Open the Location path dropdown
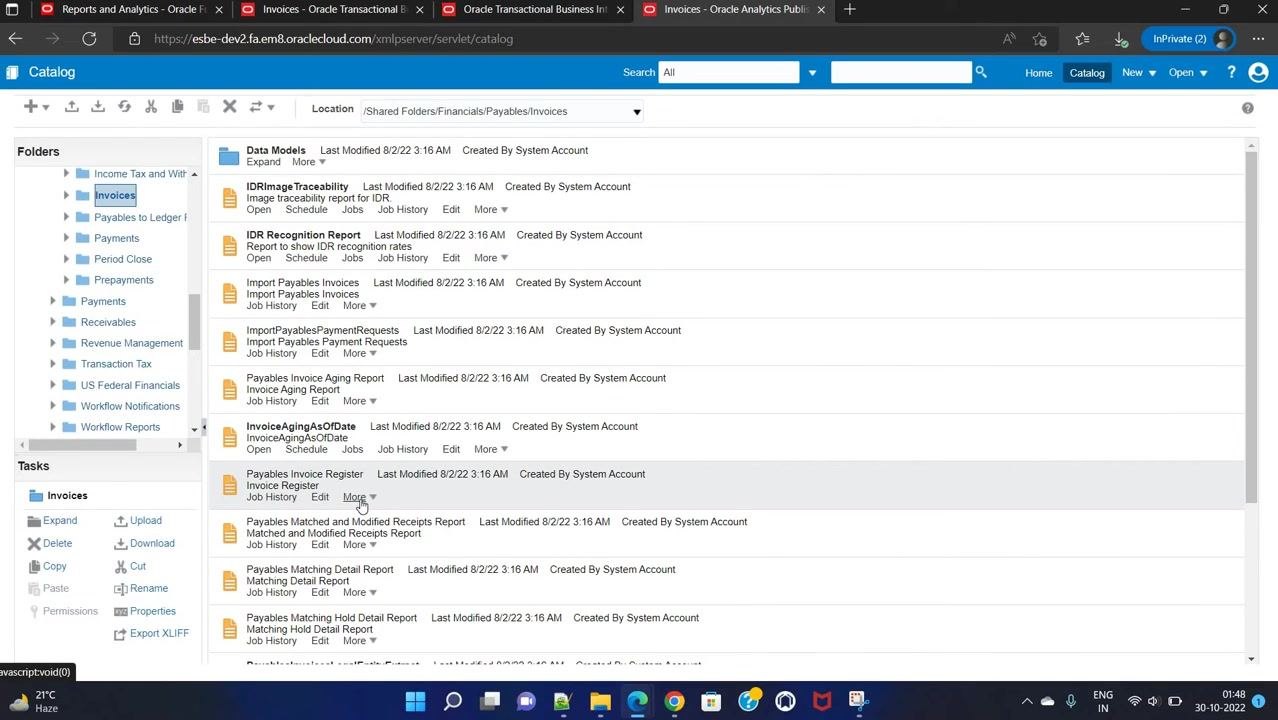1278x720 pixels. pyautogui.click(x=636, y=111)
